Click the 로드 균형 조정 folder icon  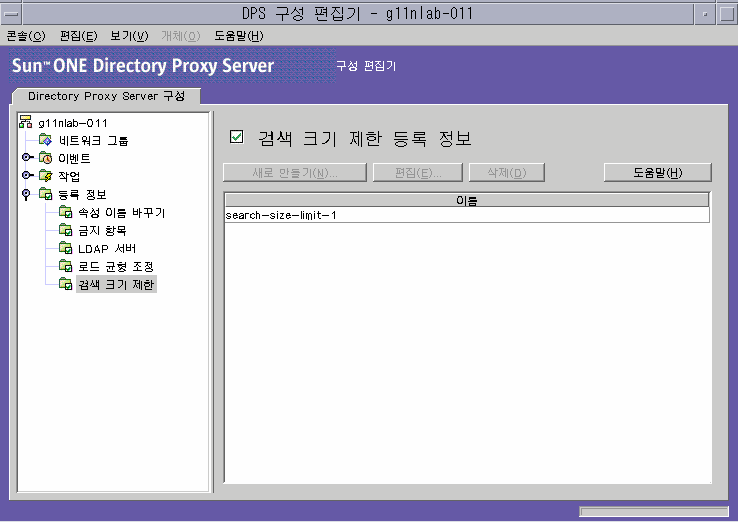pyautogui.click(x=65, y=265)
